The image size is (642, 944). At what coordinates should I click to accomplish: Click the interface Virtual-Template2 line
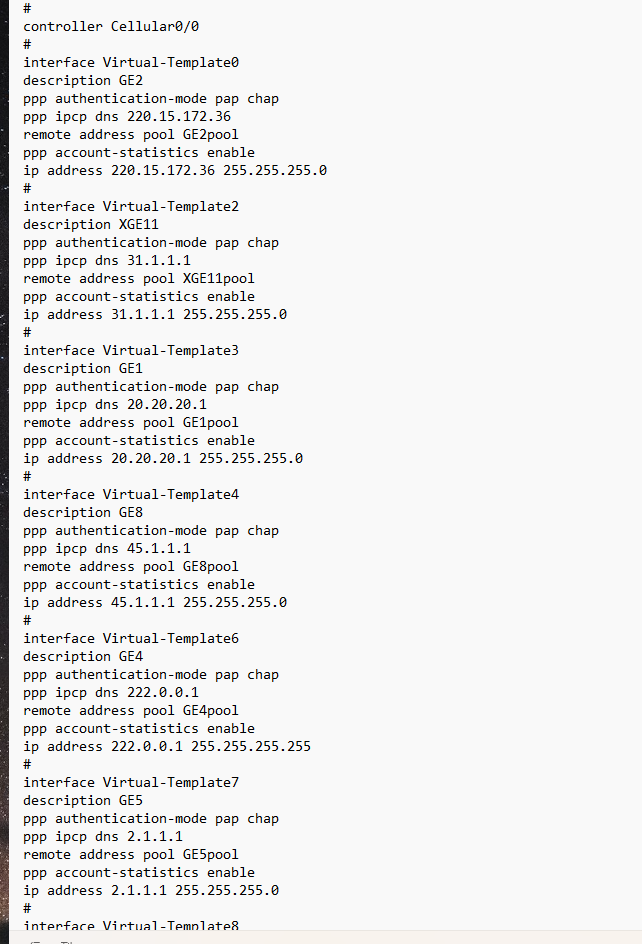pos(131,206)
